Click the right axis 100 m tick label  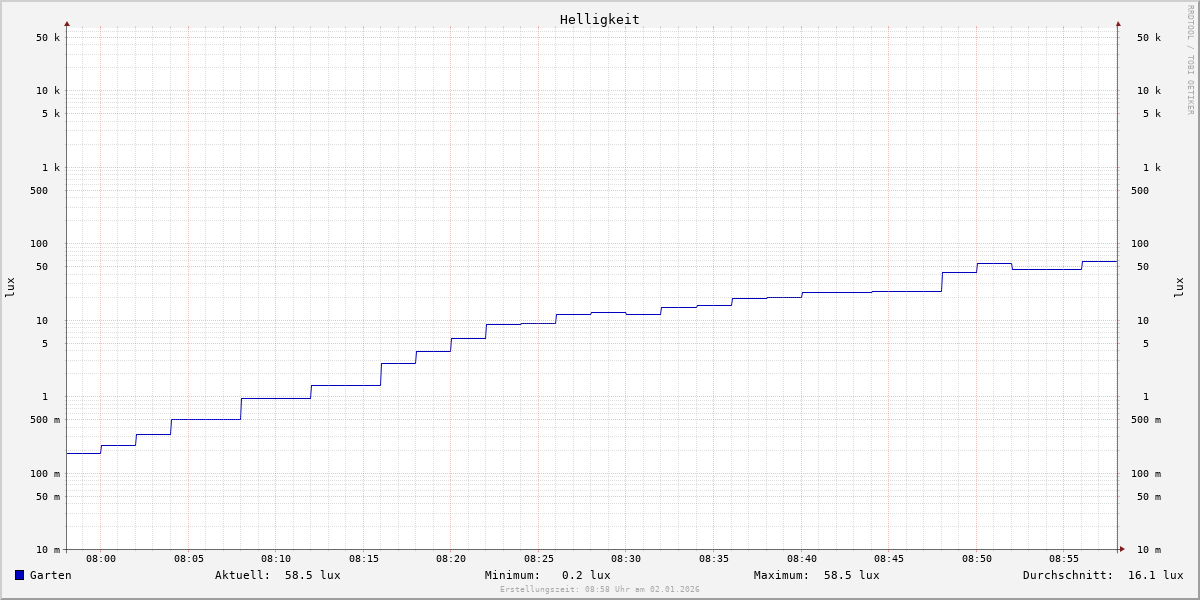tap(1146, 474)
